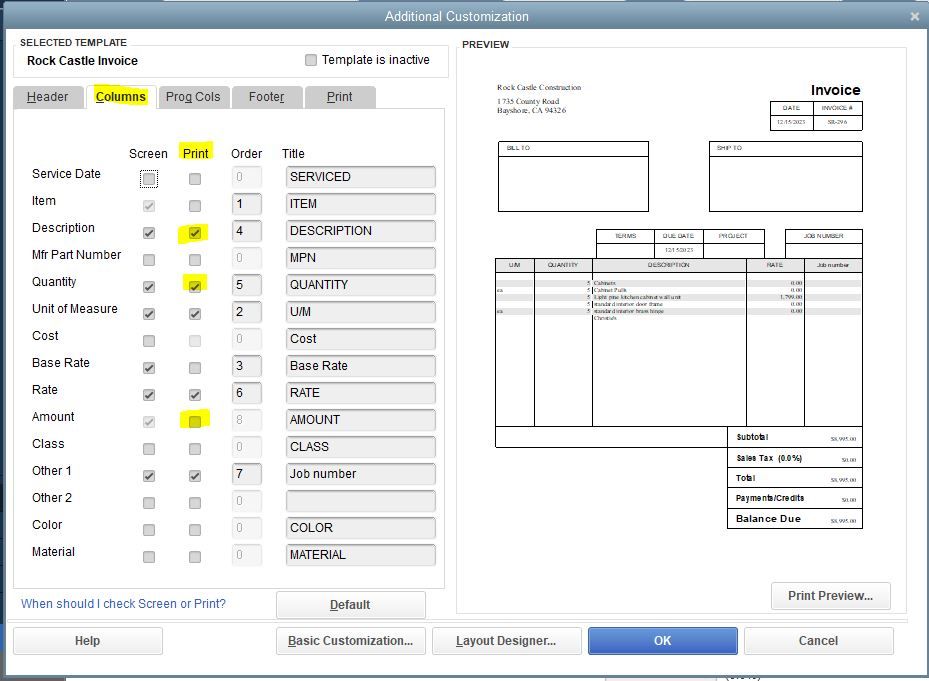Edit the Job number title field

[360, 474]
